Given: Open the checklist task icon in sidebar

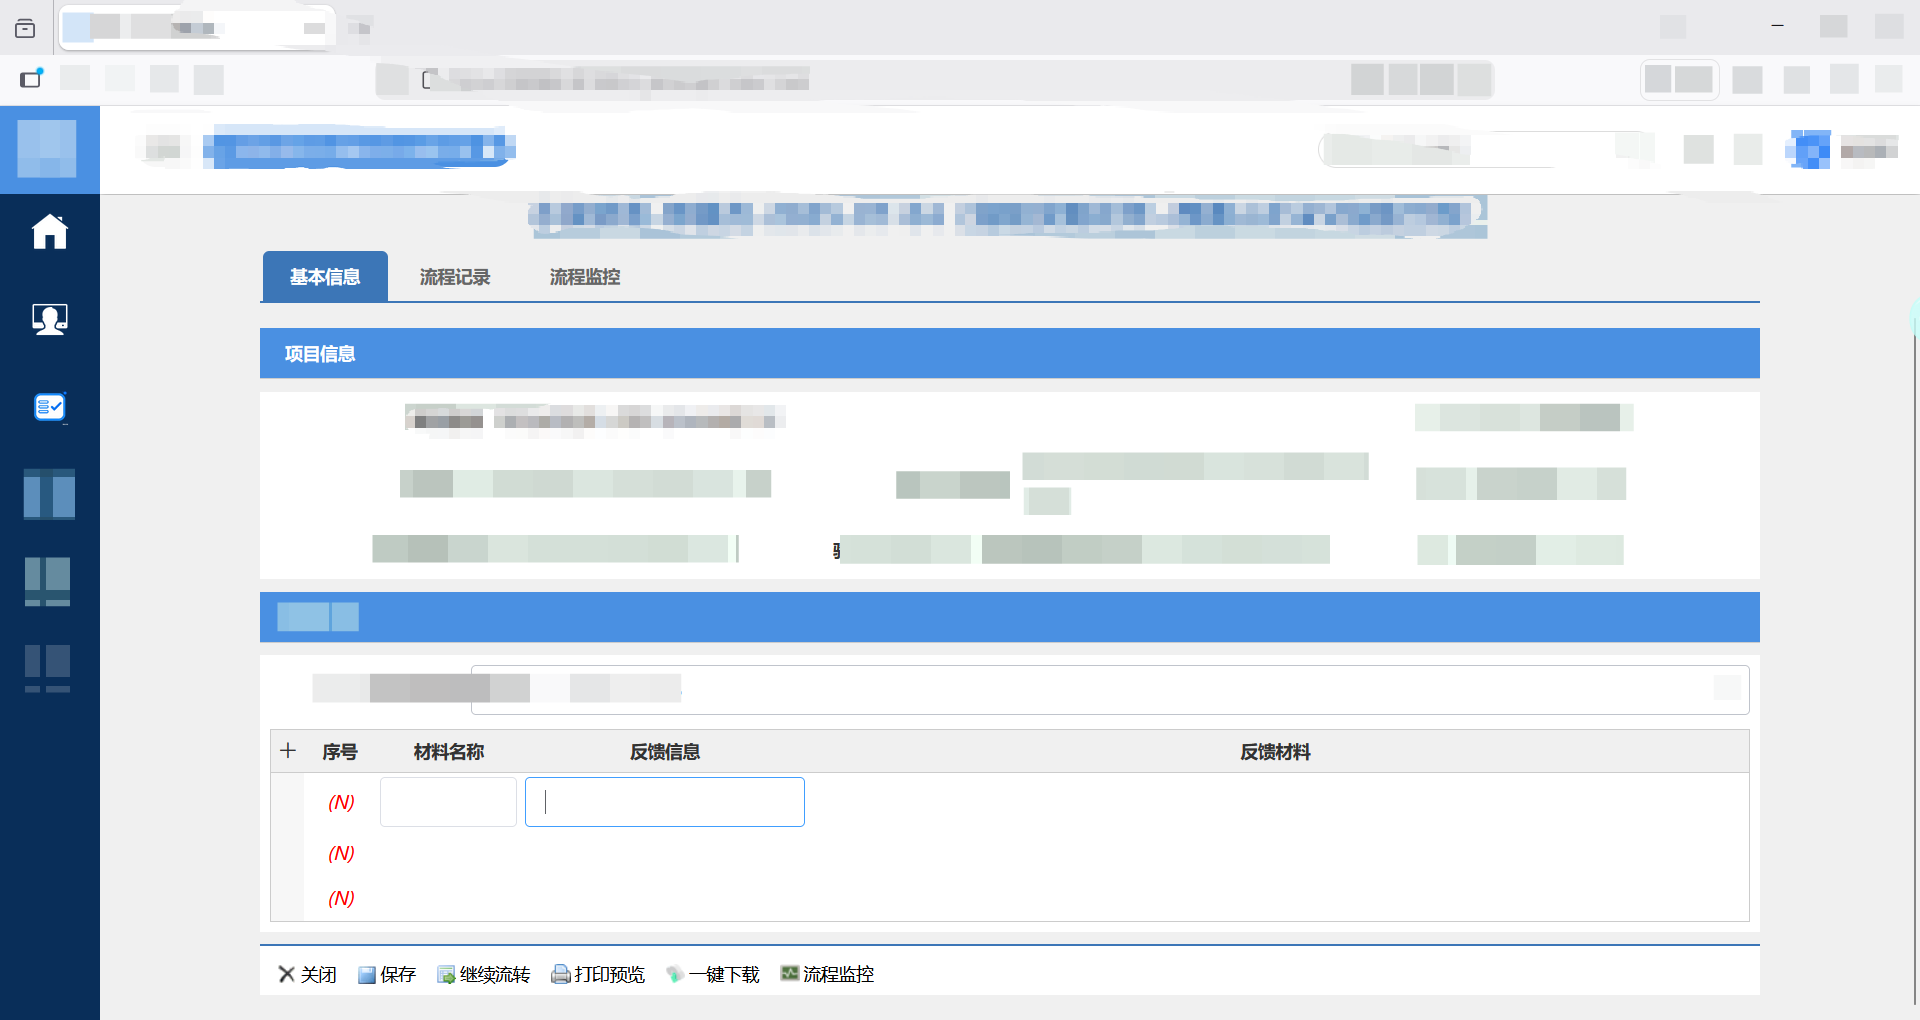Looking at the screenshot, I should [49, 407].
